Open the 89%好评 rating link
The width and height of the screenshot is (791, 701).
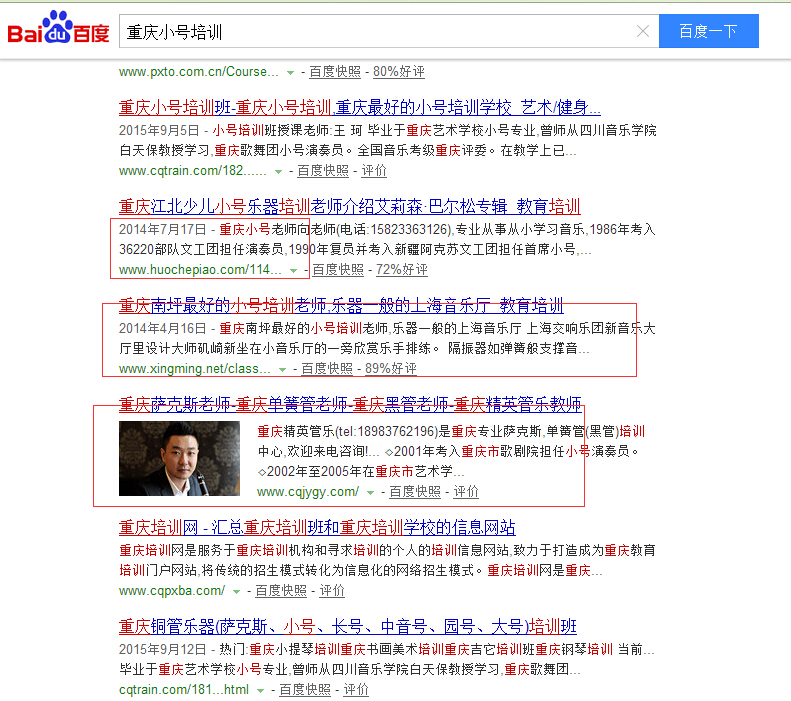(390, 369)
